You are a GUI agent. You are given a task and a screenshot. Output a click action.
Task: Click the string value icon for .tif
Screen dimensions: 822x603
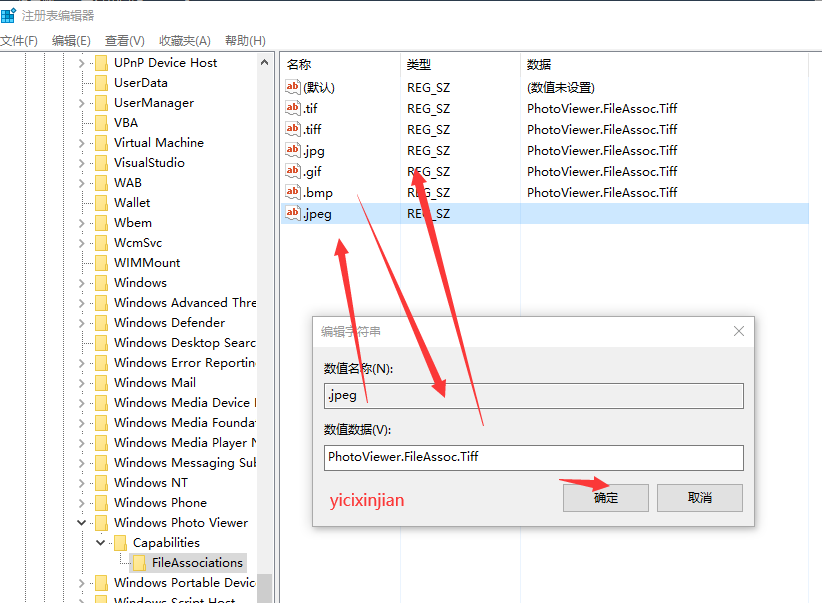(x=293, y=108)
